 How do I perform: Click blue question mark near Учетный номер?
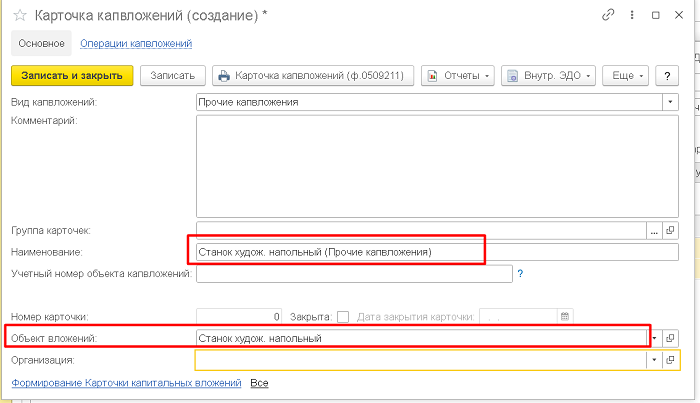(521, 273)
